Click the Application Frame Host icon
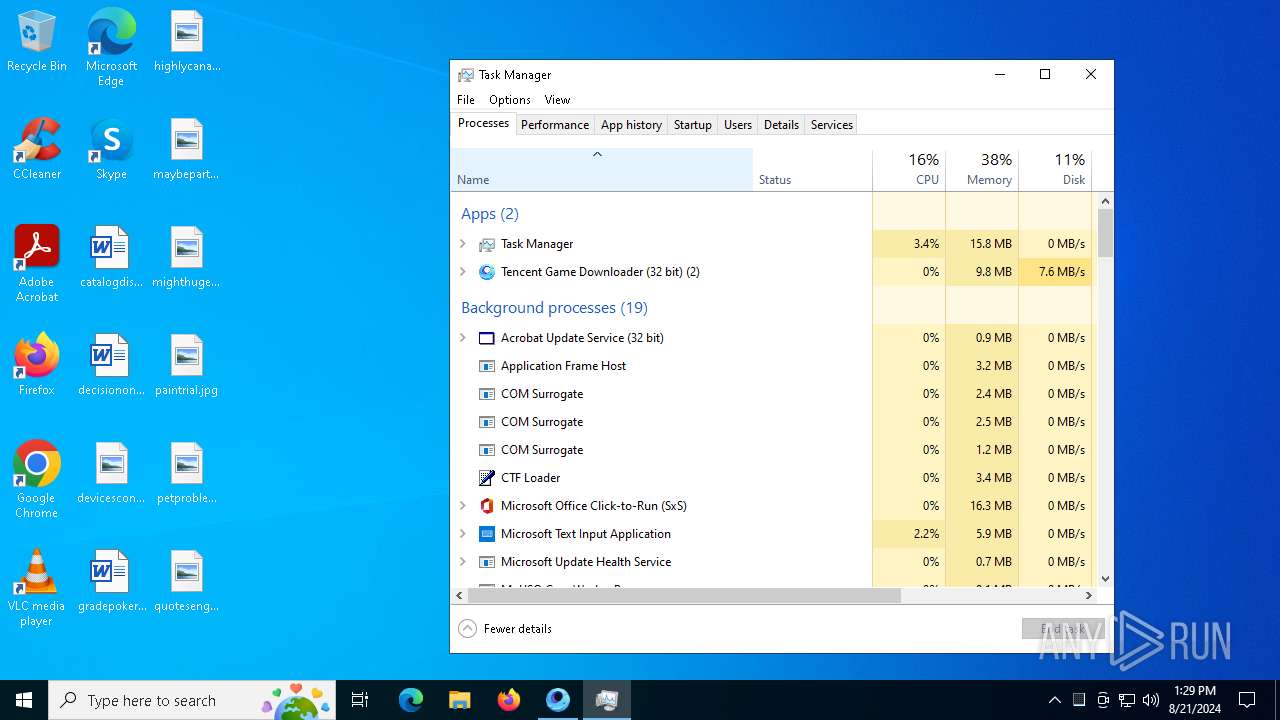1280x720 pixels. [487, 366]
